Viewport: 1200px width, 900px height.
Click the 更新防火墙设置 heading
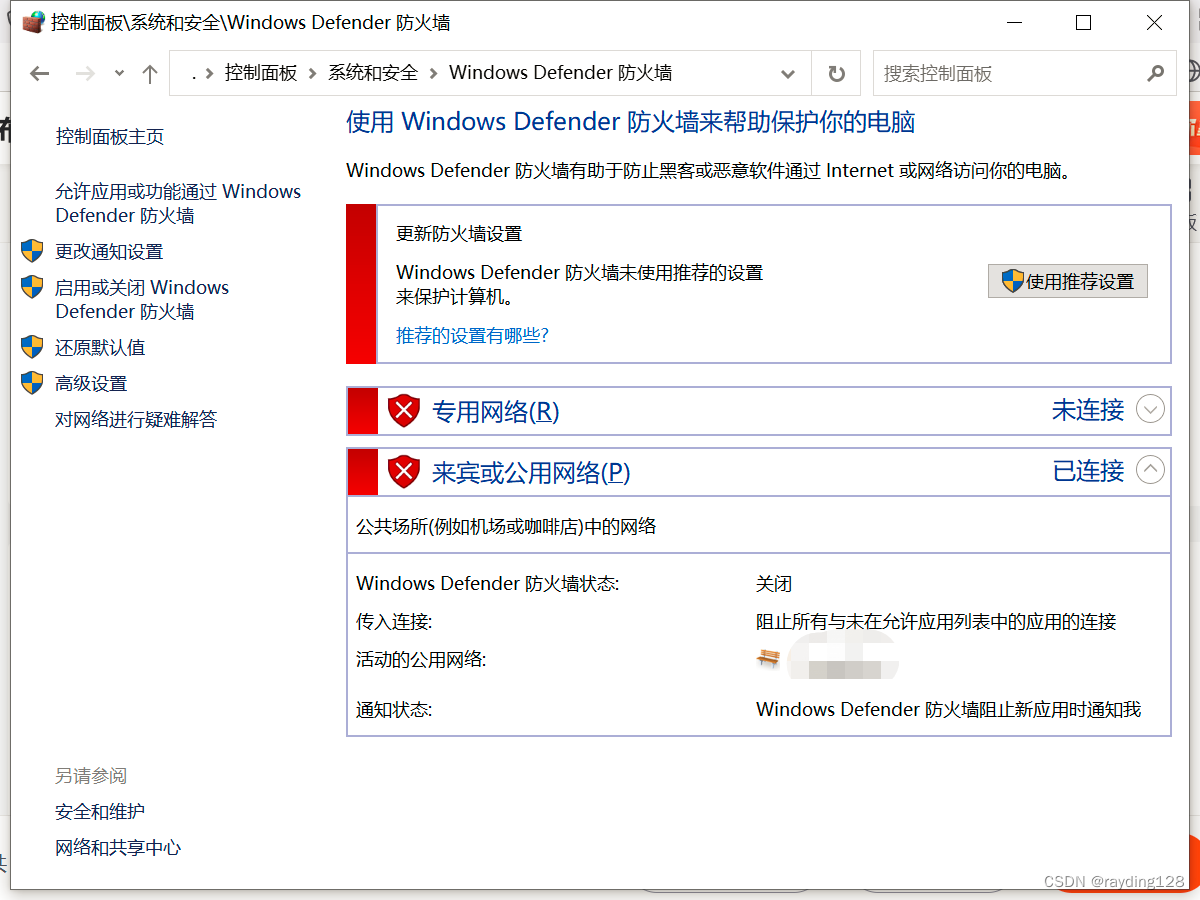pos(459,234)
